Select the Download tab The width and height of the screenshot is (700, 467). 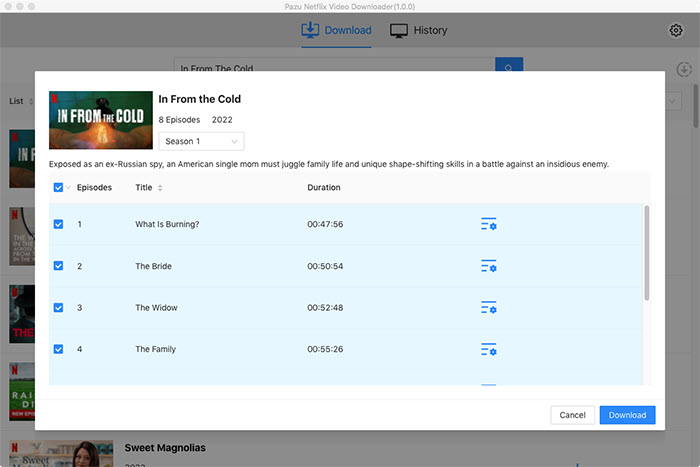(x=336, y=30)
